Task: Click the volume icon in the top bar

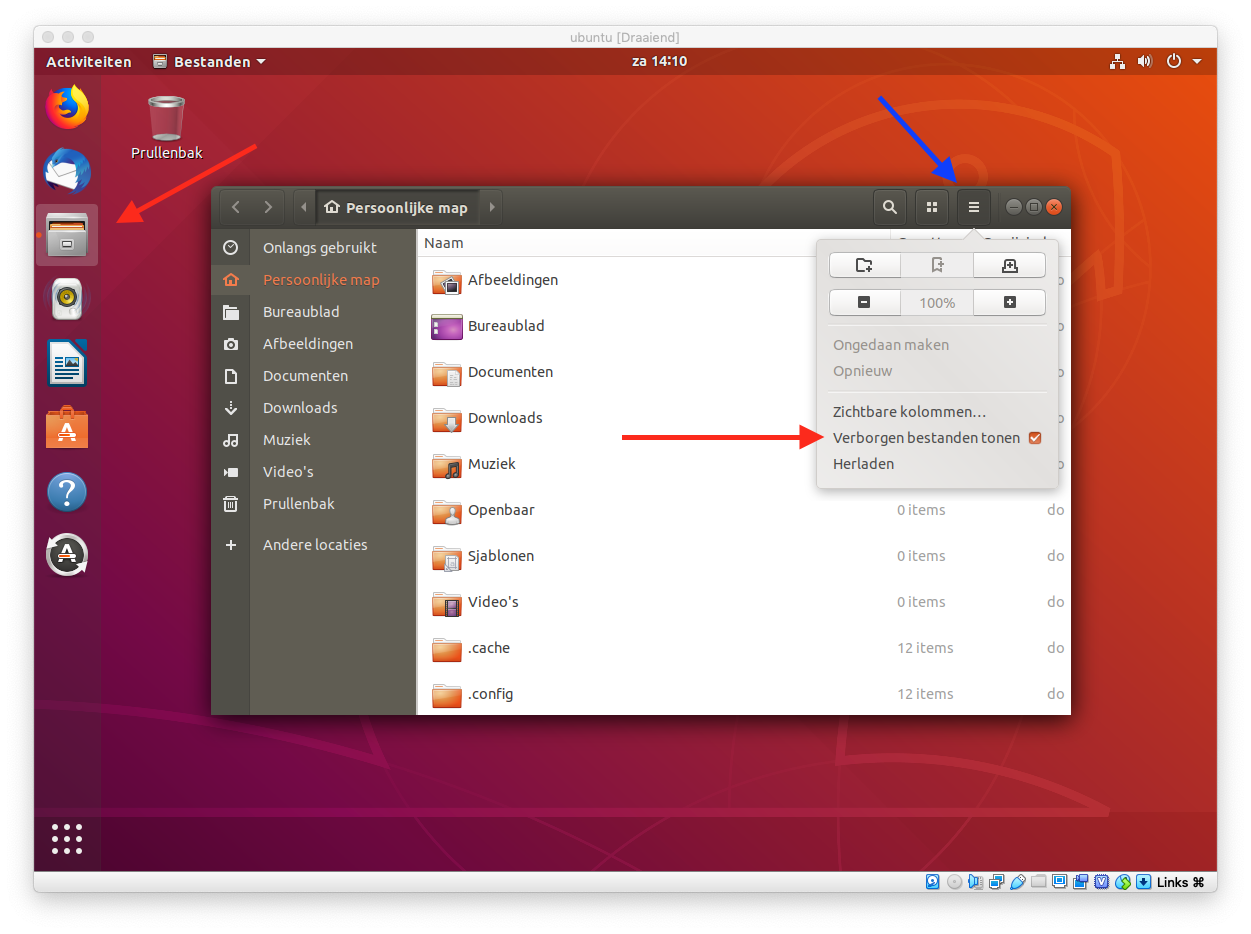Action: pos(1145,62)
